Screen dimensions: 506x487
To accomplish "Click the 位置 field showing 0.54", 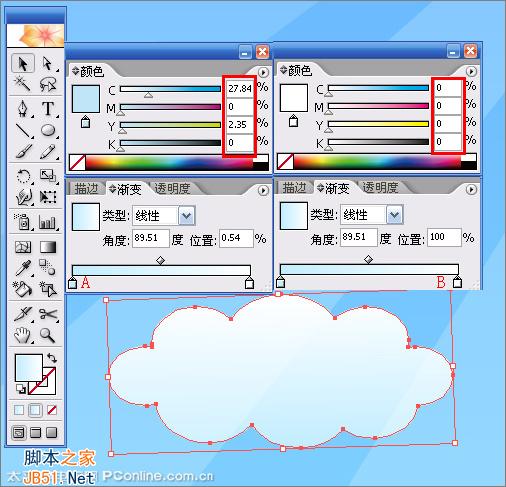I will (236, 238).
